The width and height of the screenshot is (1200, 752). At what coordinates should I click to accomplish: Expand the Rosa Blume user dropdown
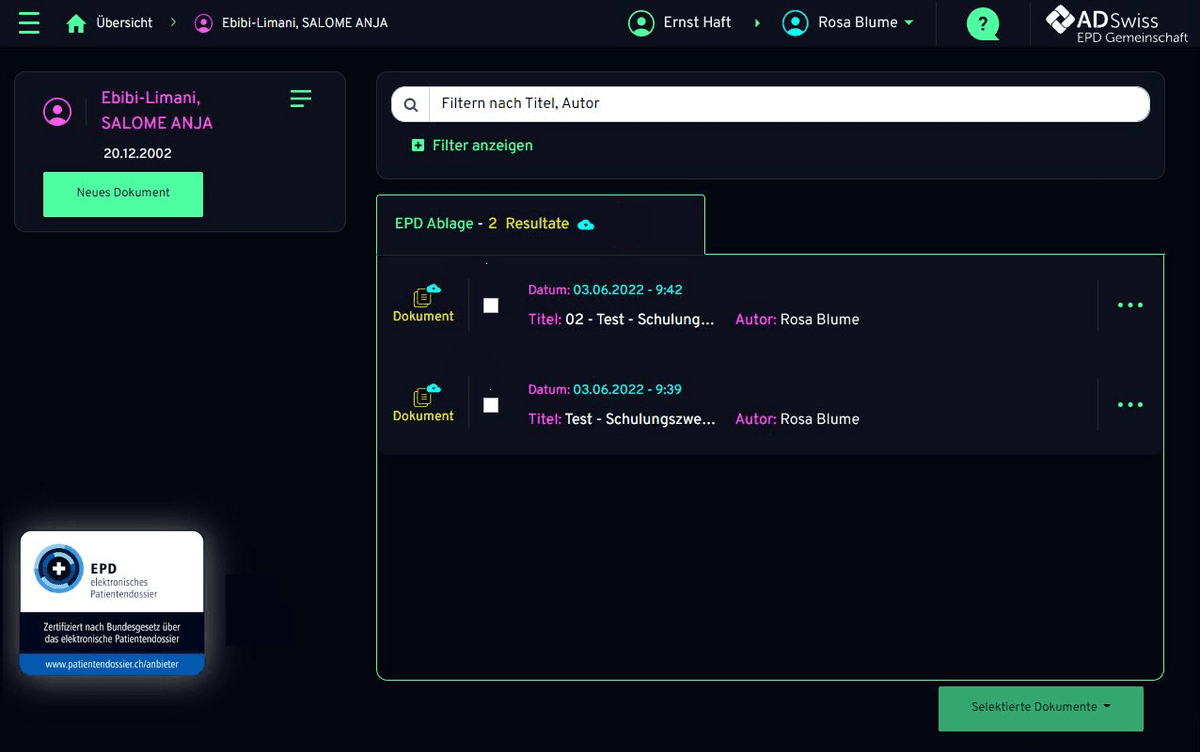pyautogui.click(x=908, y=23)
